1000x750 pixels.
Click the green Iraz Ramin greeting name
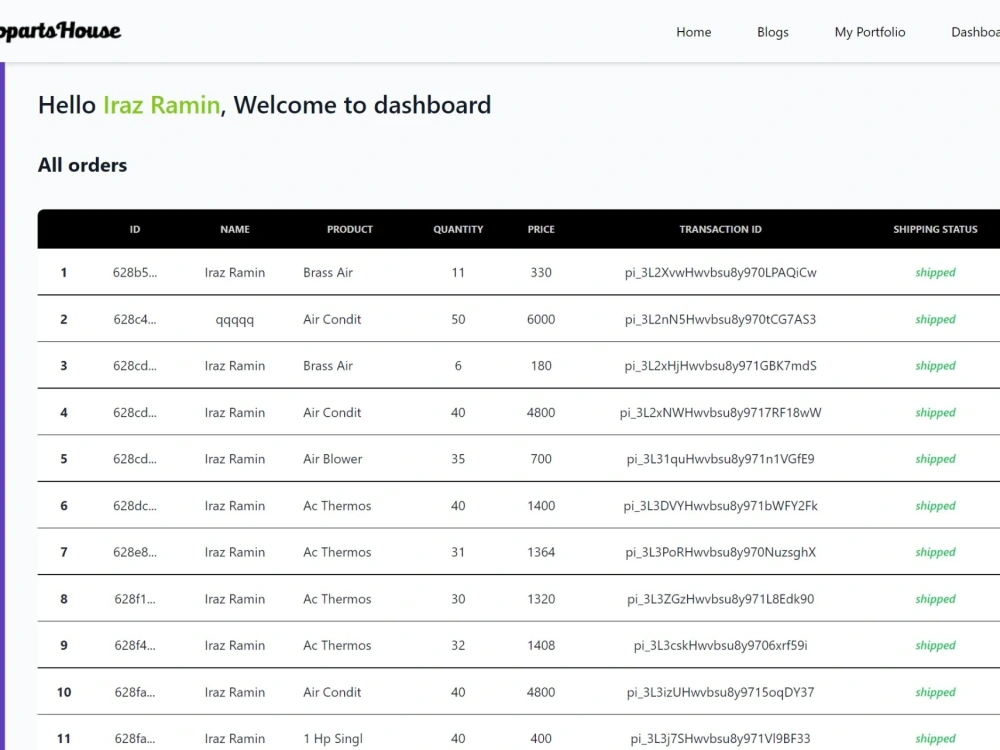(161, 105)
